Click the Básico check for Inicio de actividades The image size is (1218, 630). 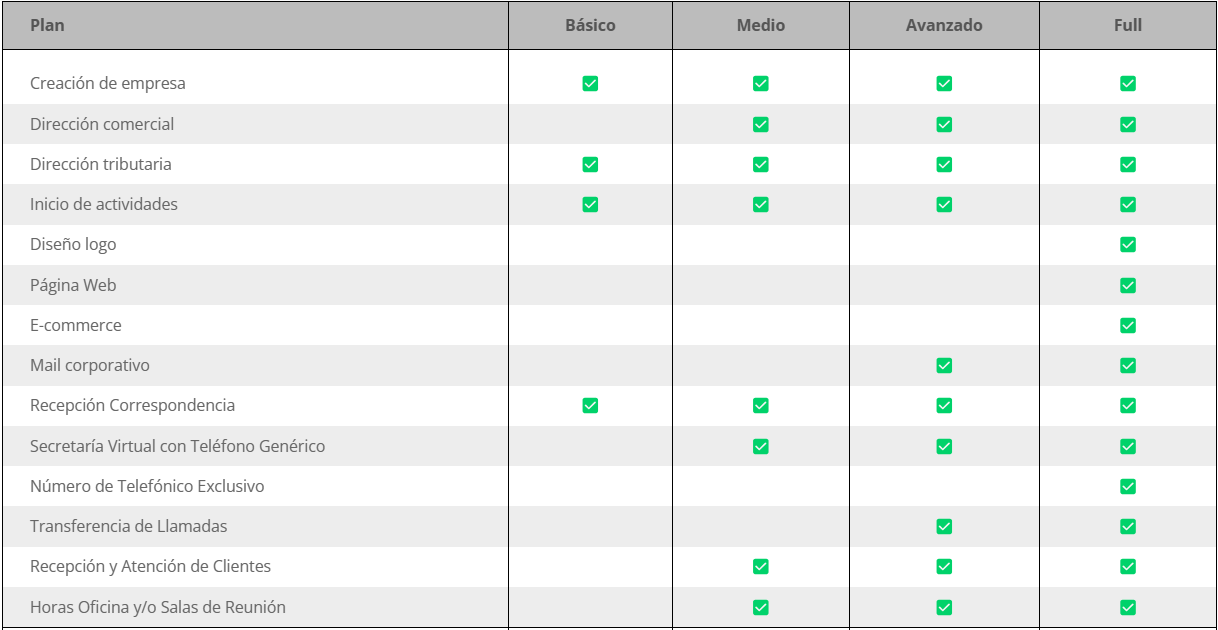[590, 204]
